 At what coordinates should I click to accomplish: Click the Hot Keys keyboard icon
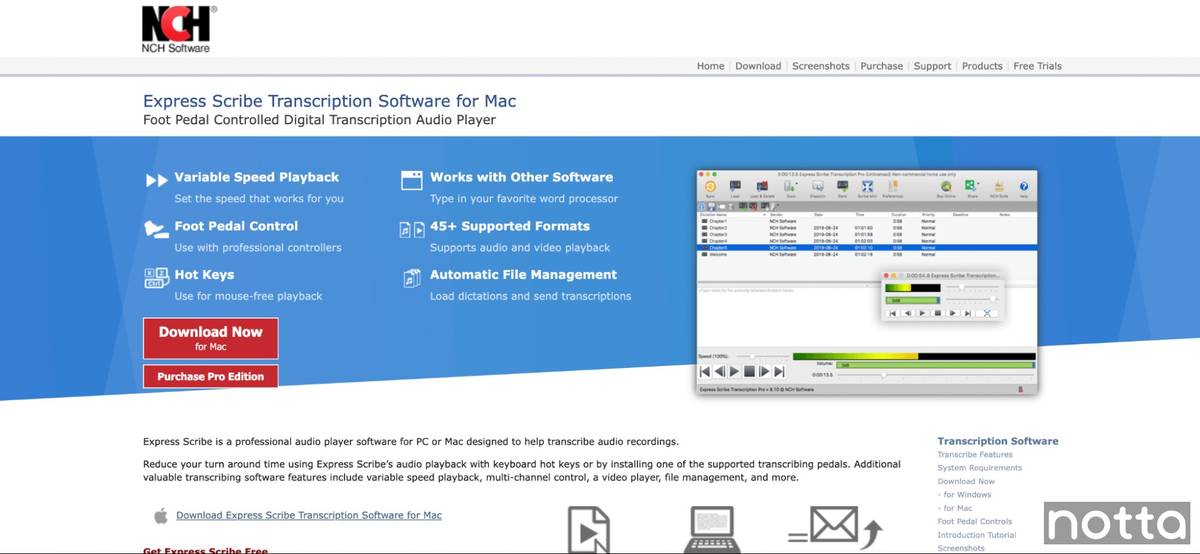(157, 278)
